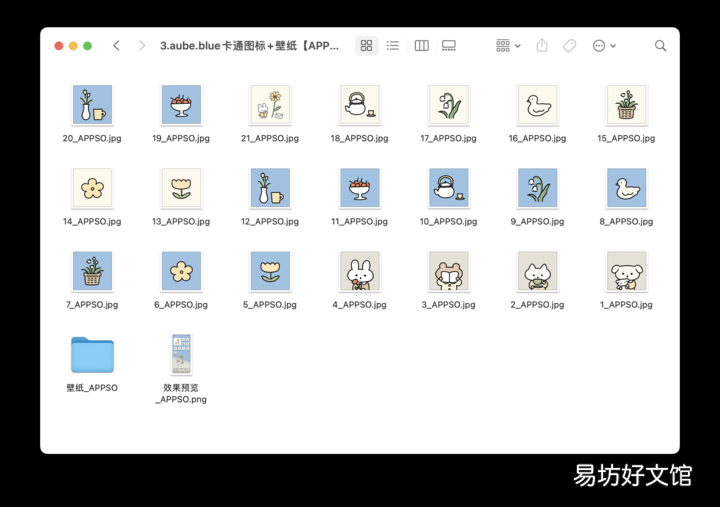The image size is (720, 507).
Task: Switch to icon grid view
Action: pos(366,45)
